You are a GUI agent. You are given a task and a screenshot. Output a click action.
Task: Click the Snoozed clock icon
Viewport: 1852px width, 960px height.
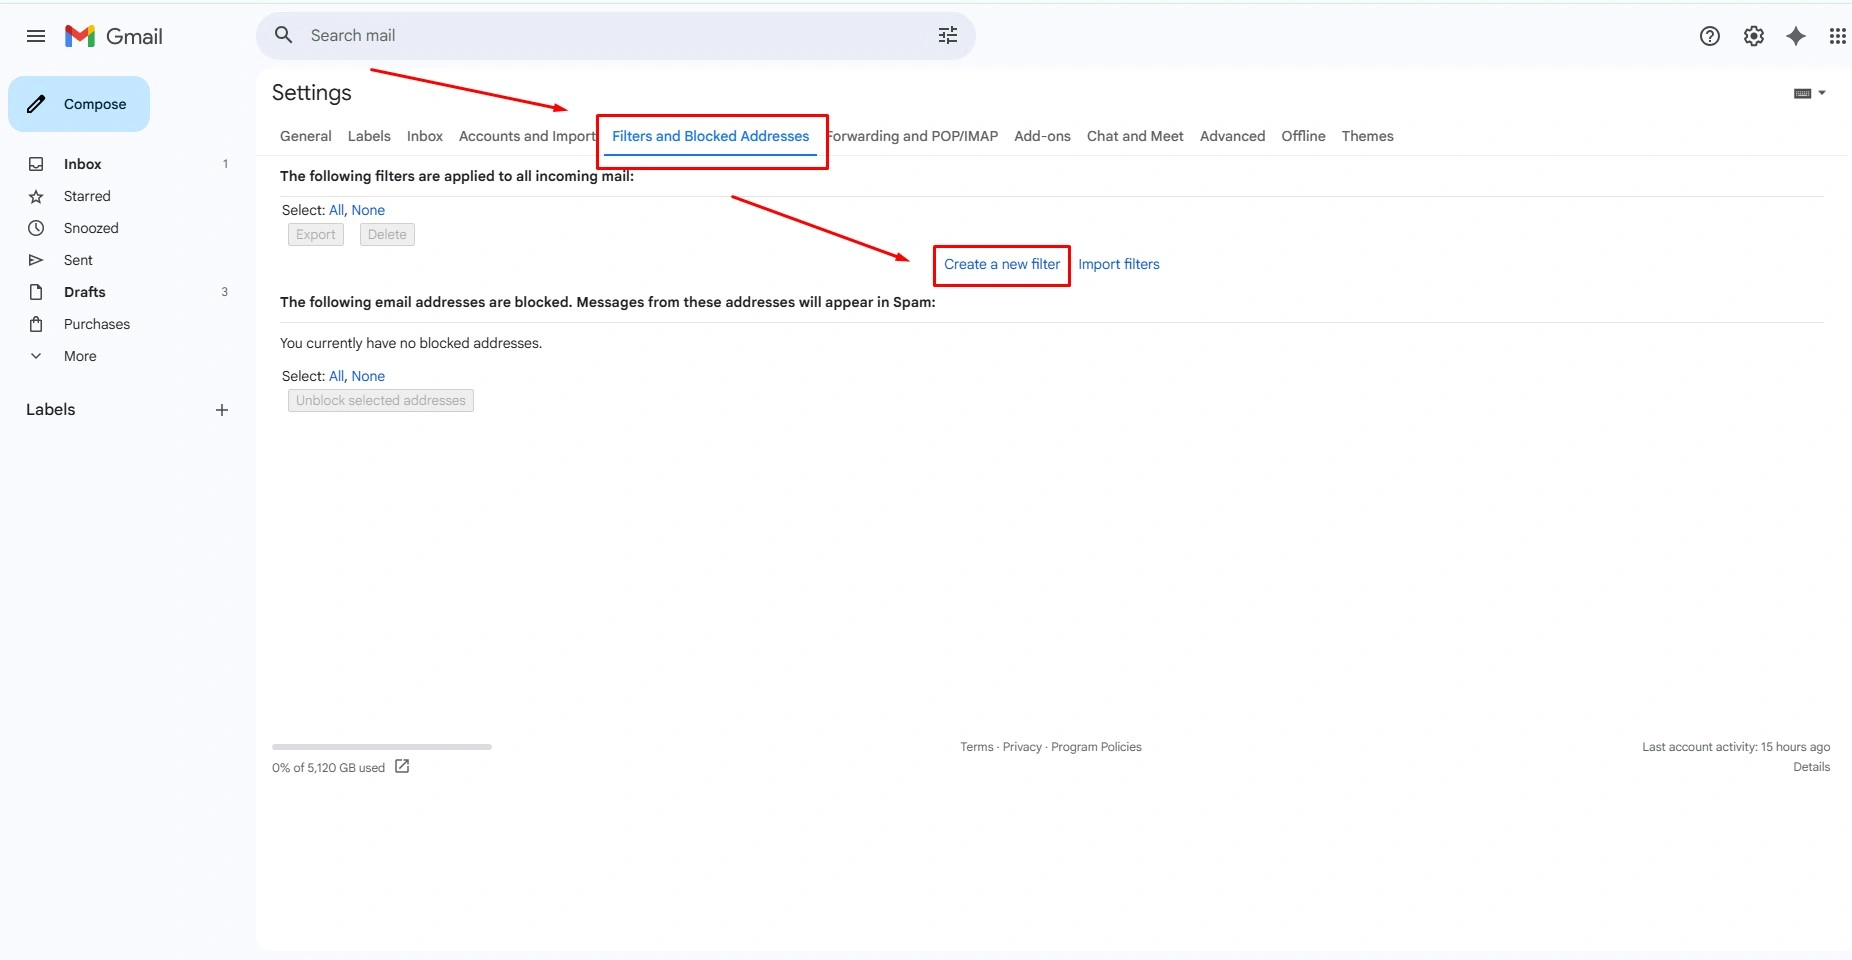point(36,228)
